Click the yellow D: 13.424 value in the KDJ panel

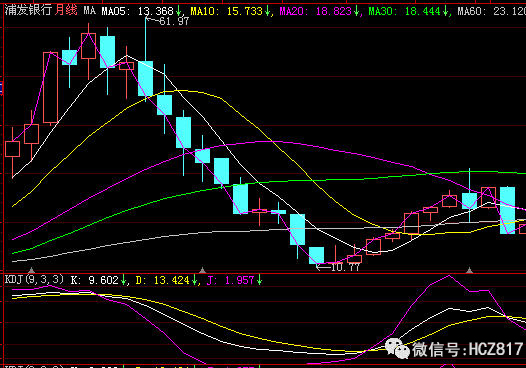163,280
